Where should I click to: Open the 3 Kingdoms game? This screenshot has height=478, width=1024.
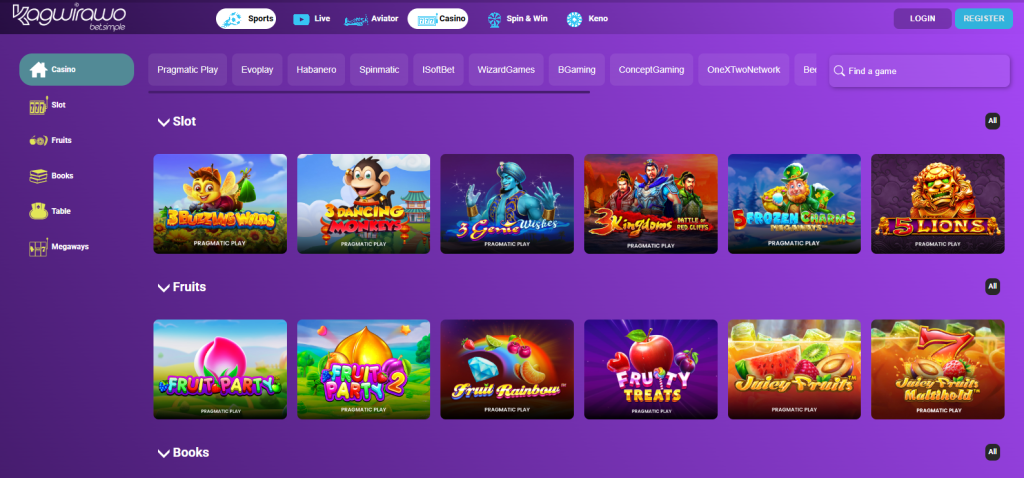pos(651,204)
